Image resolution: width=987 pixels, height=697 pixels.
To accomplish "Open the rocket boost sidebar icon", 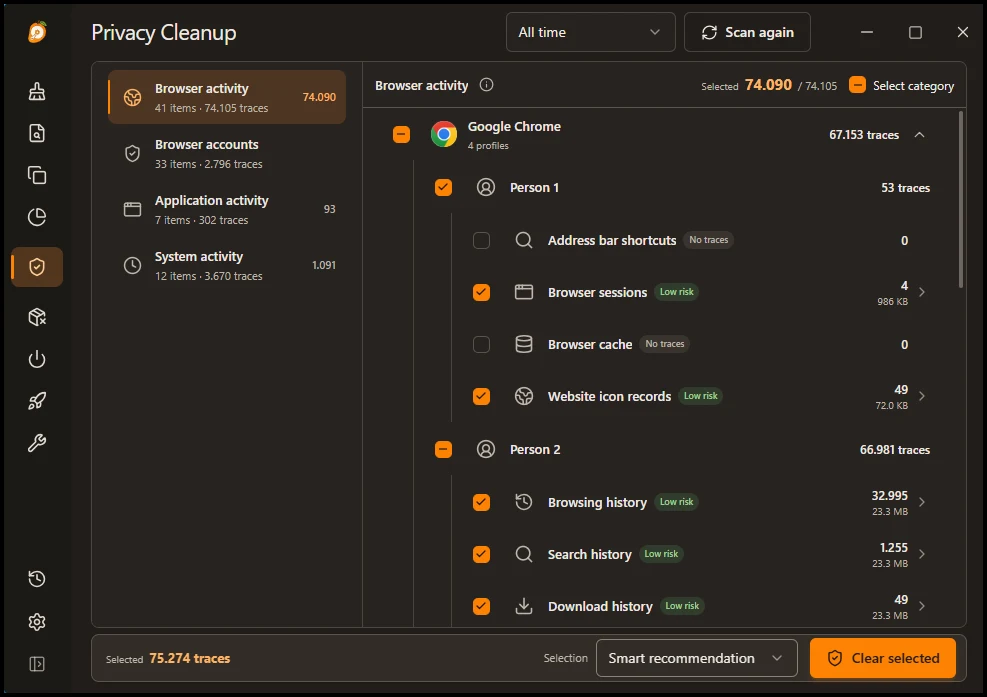I will [37, 401].
